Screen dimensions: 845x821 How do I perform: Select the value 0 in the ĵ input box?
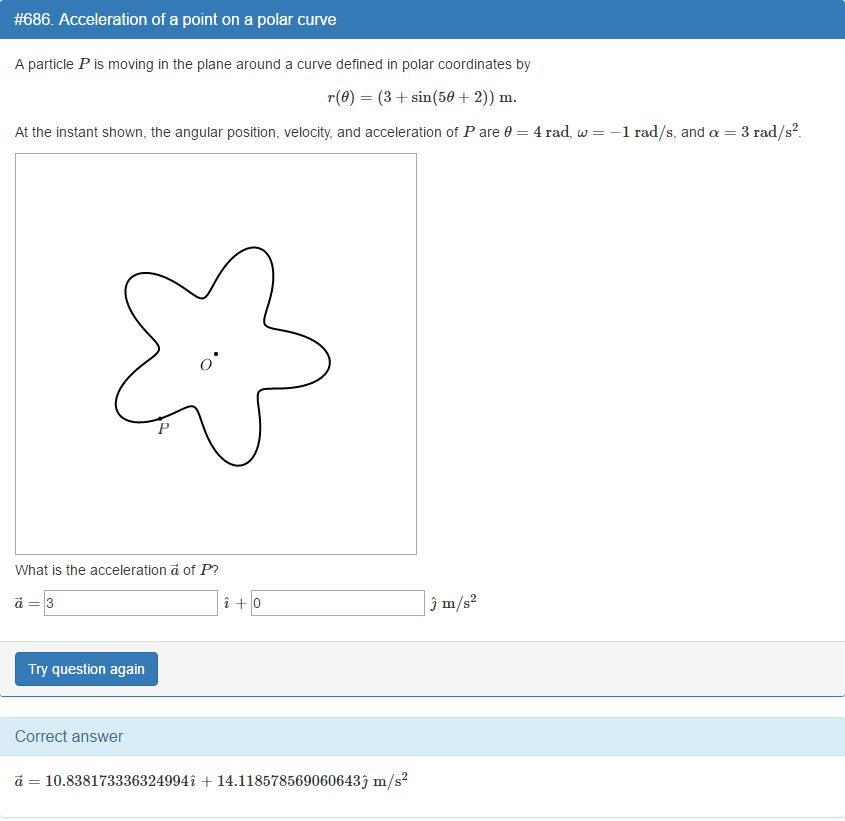[x=256, y=603]
